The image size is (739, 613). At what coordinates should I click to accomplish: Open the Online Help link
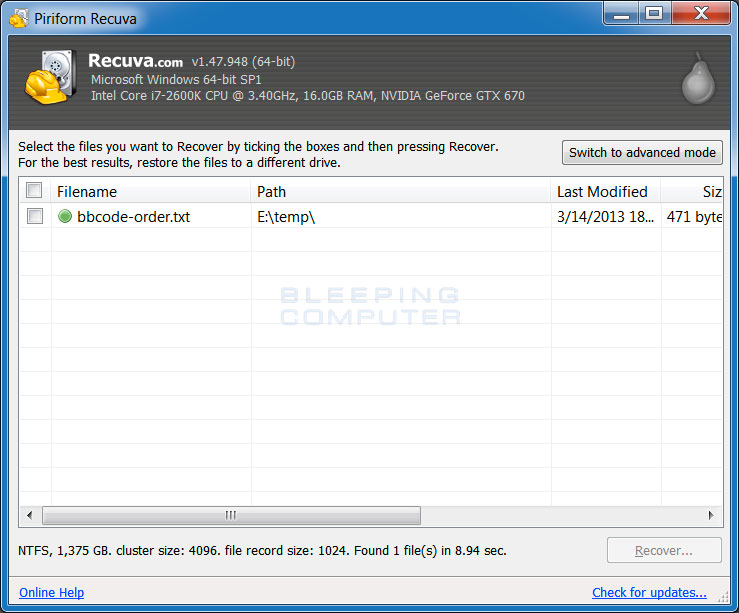pos(51,592)
